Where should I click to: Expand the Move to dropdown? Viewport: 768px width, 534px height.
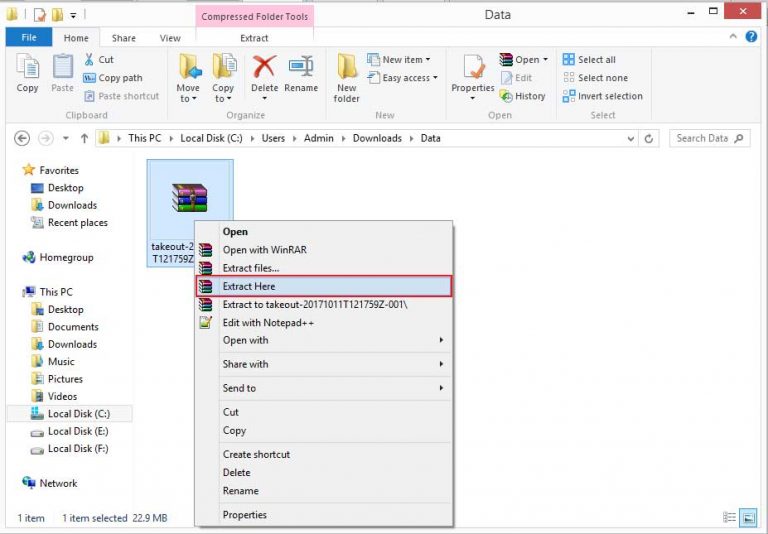[188, 99]
